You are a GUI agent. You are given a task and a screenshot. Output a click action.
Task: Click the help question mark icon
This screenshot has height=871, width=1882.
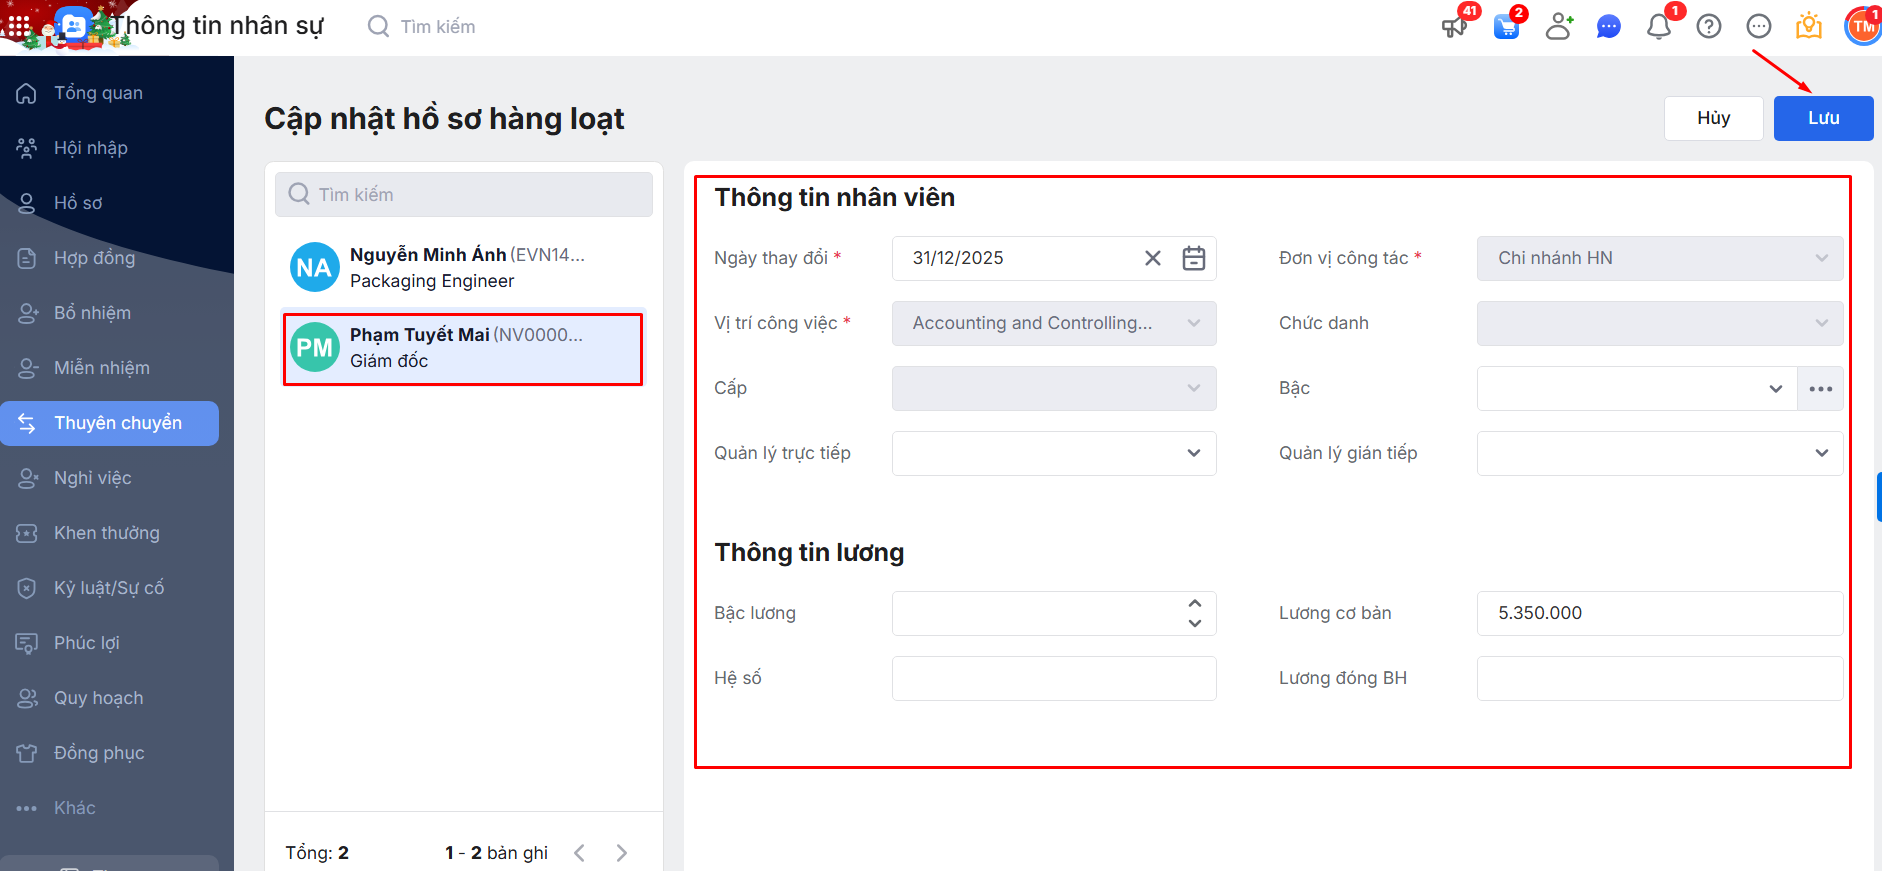pyautogui.click(x=1709, y=27)
